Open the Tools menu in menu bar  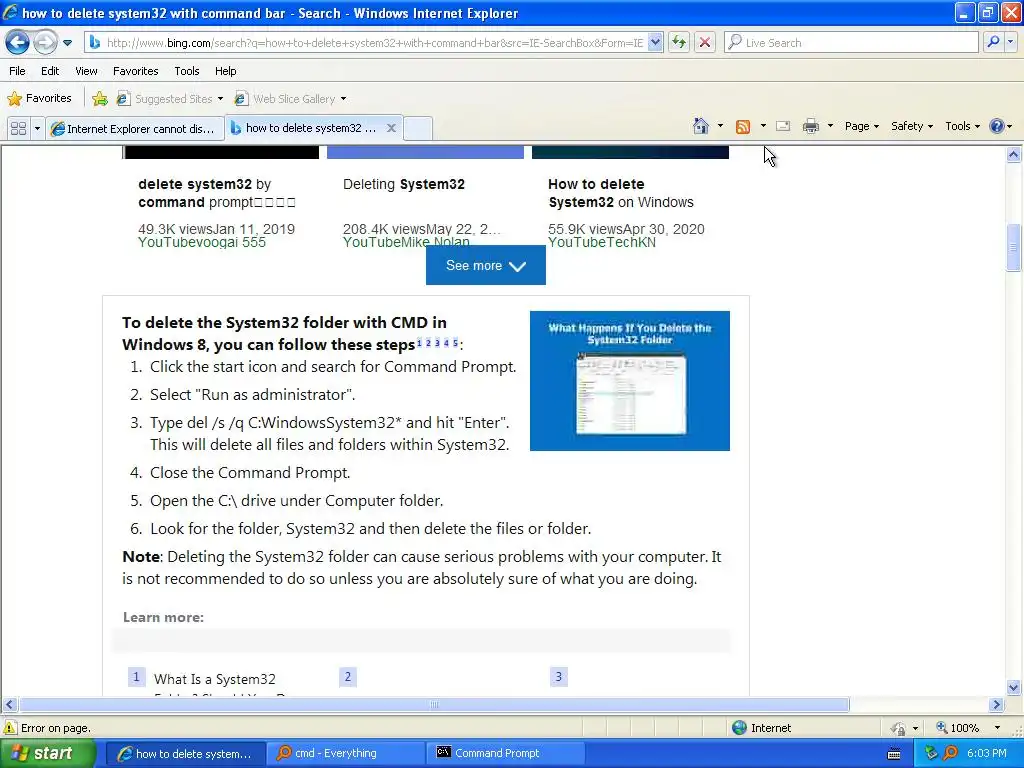[x=187, y=71]
